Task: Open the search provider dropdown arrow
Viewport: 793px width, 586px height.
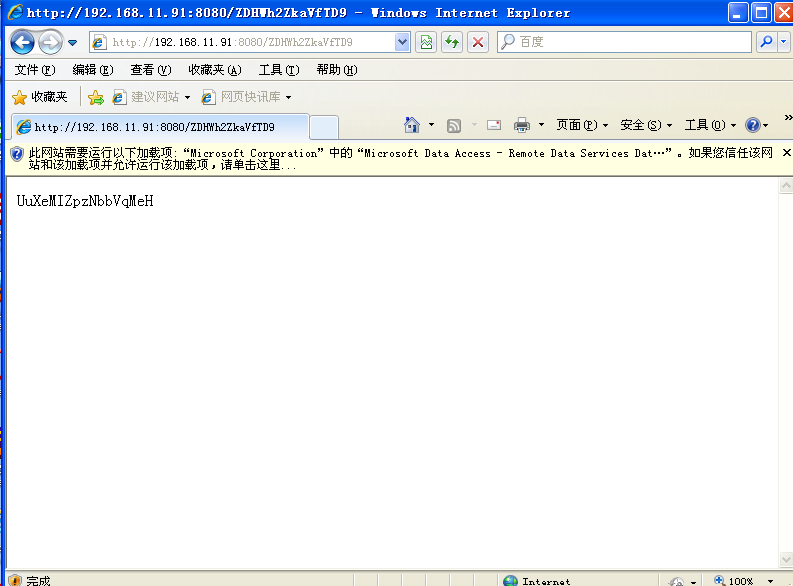Action: click(x=783, y=42)
